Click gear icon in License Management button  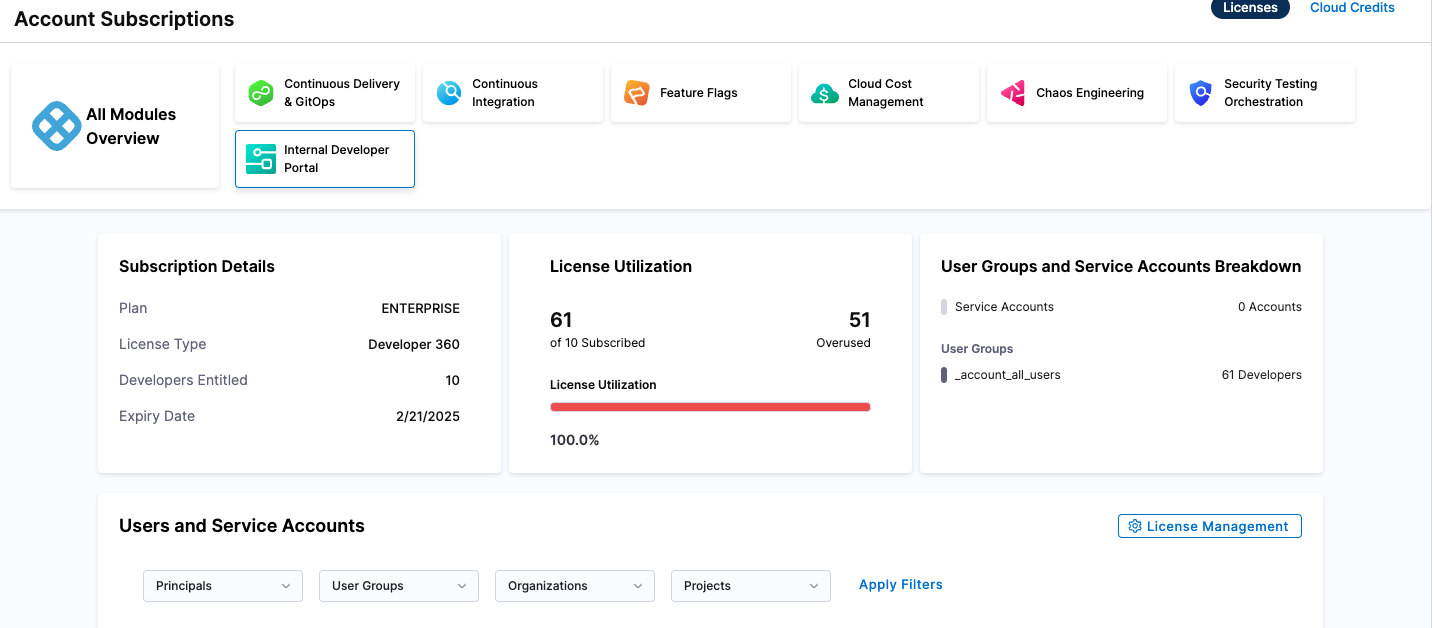tap(1134, 526)
